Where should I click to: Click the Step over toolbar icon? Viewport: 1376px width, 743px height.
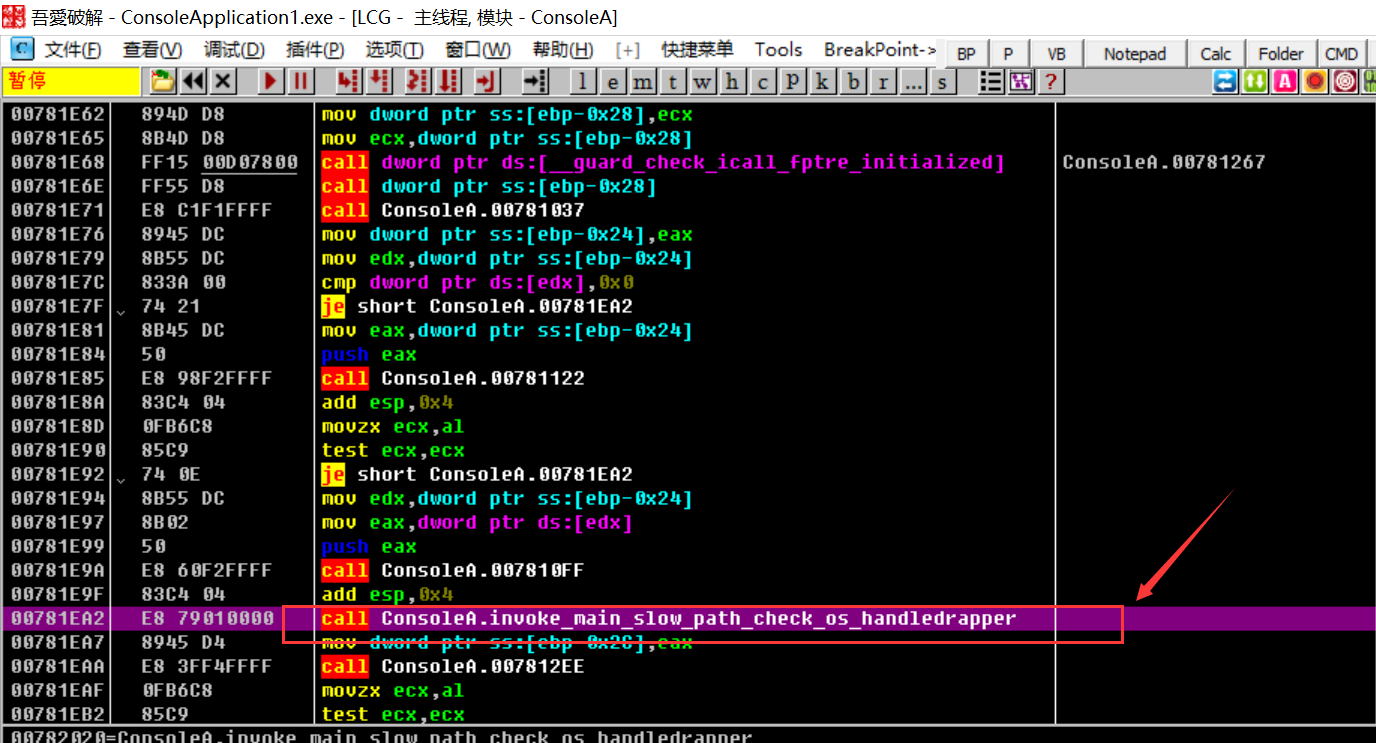tap(379, 81)
